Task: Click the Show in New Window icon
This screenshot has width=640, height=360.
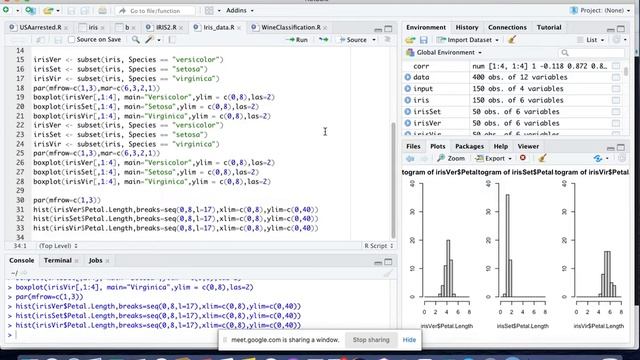Action: point(40,40)
